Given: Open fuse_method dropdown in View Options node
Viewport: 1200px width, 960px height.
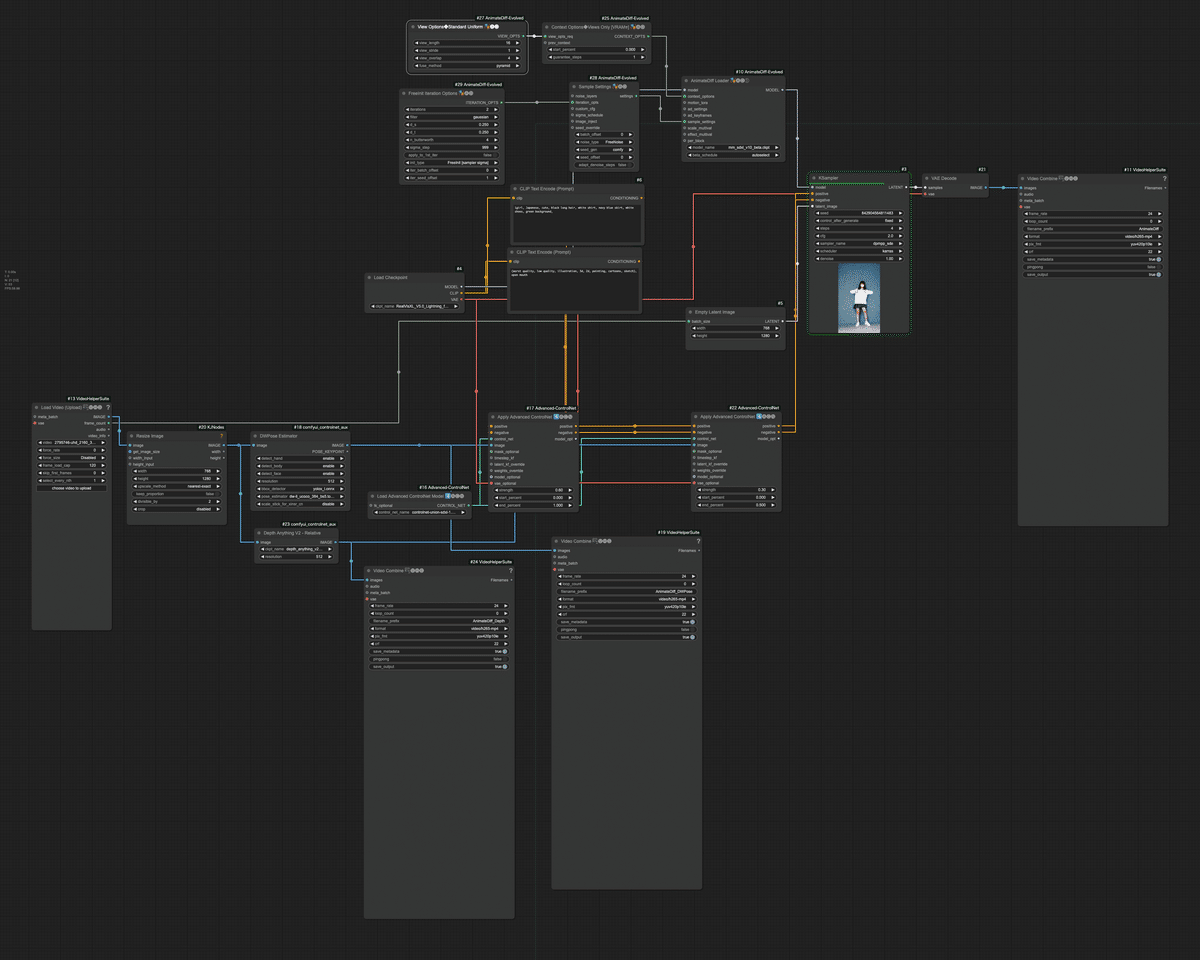Looking at the screenshot, I should pyautogui.click(x=467, y=65).
